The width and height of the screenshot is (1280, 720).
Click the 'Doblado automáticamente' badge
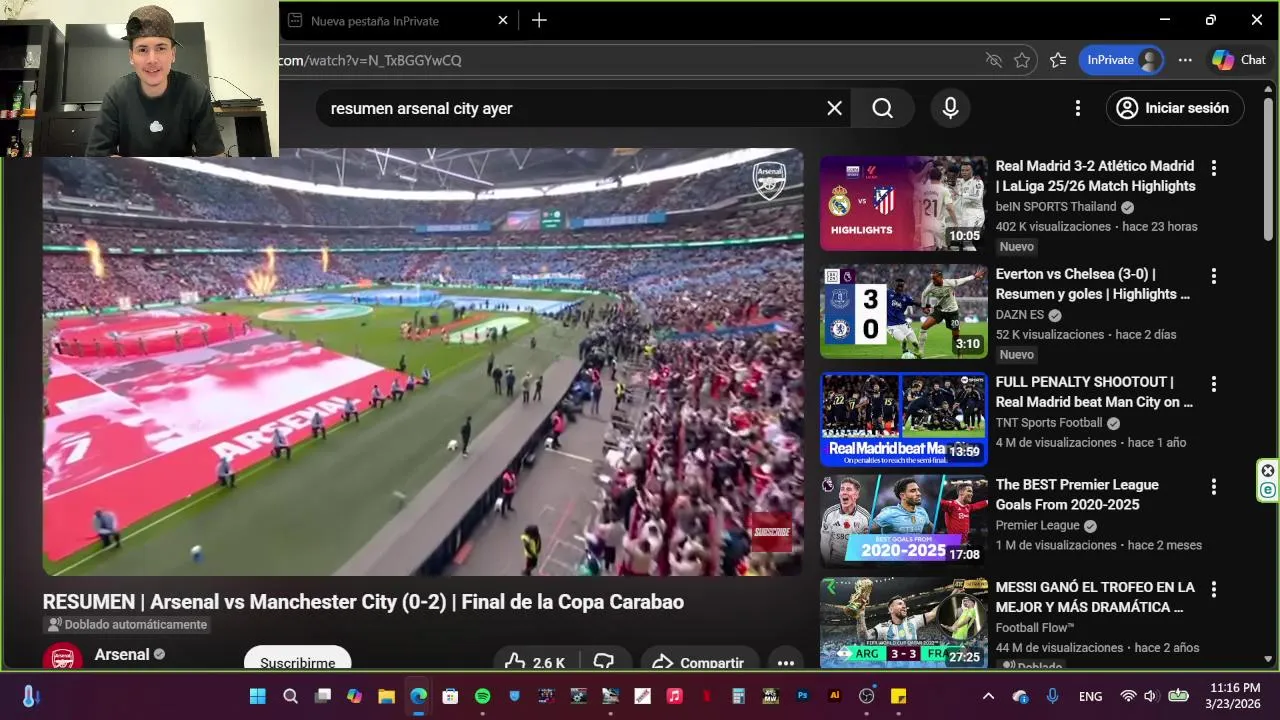coord(126,625)
